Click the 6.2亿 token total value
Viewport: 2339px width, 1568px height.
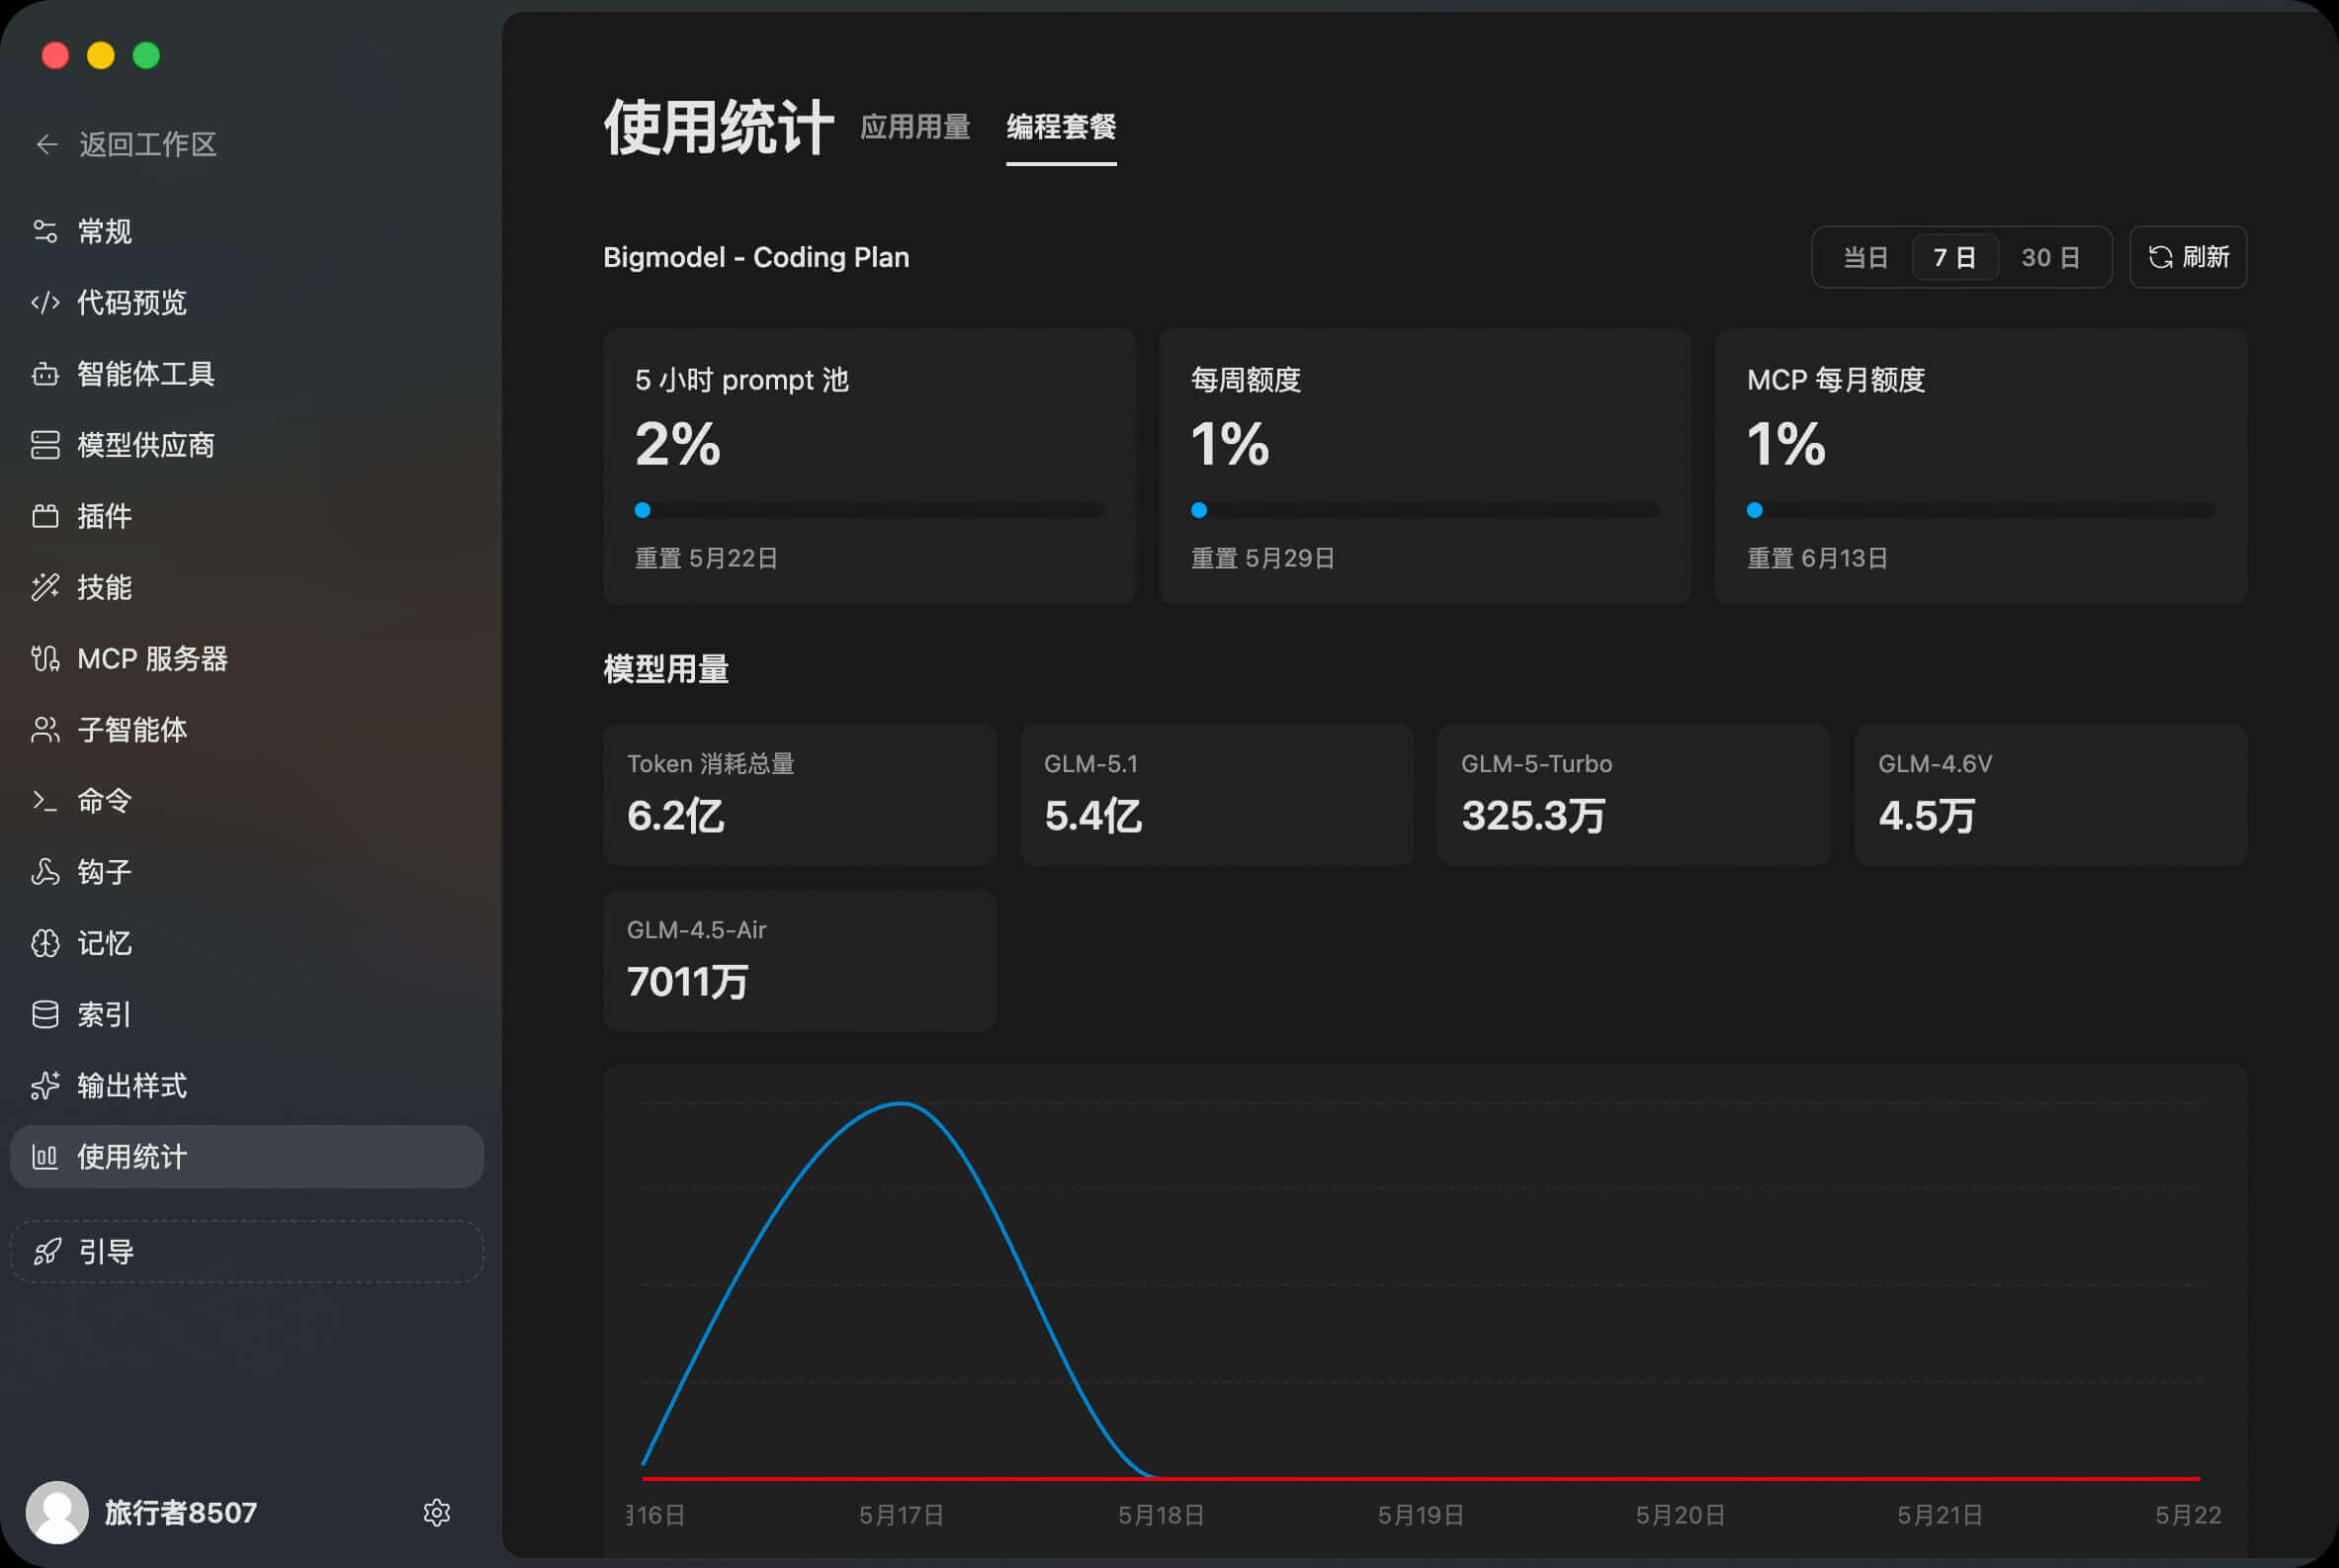[675, 816]
